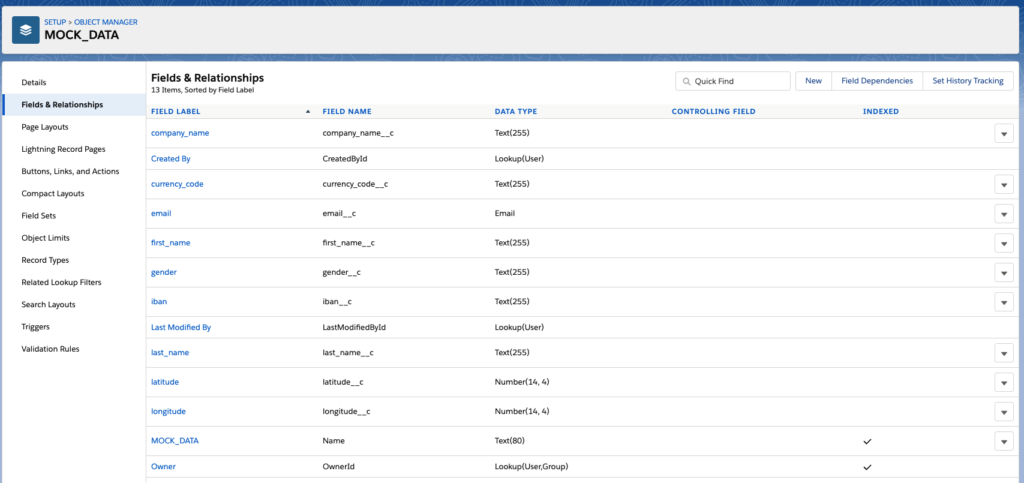Sort by the FIELD NAME column header

click(347, 112)
